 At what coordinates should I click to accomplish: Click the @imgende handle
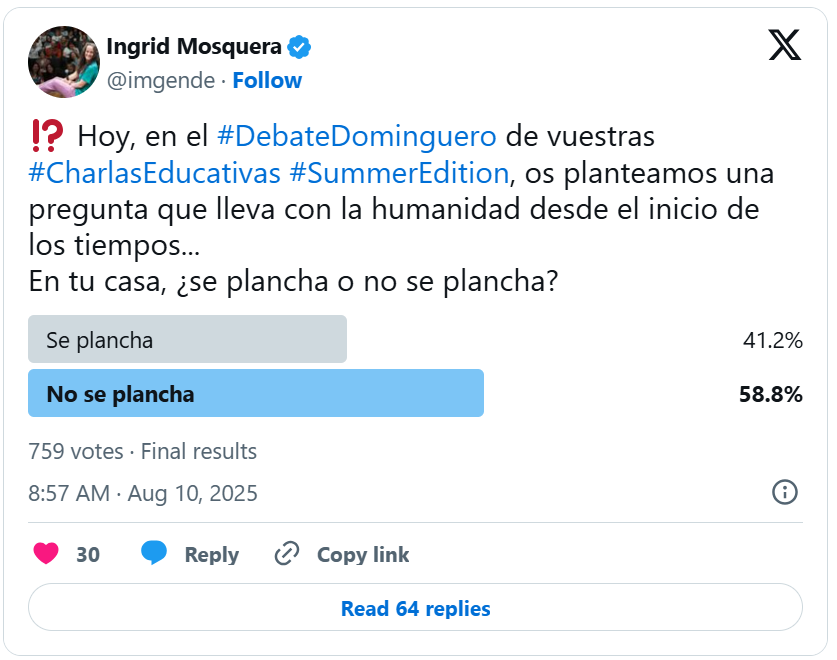click(160, 80)
